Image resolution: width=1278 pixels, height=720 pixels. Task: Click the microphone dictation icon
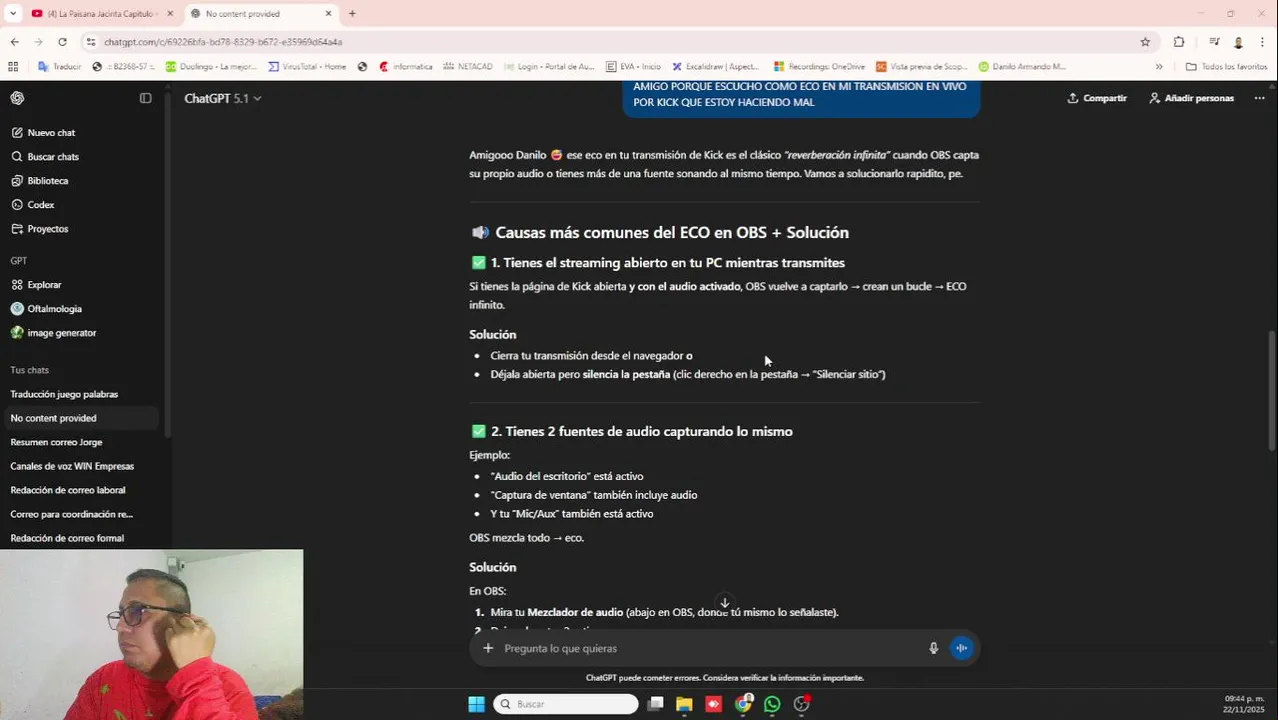(x=933, y=648)
